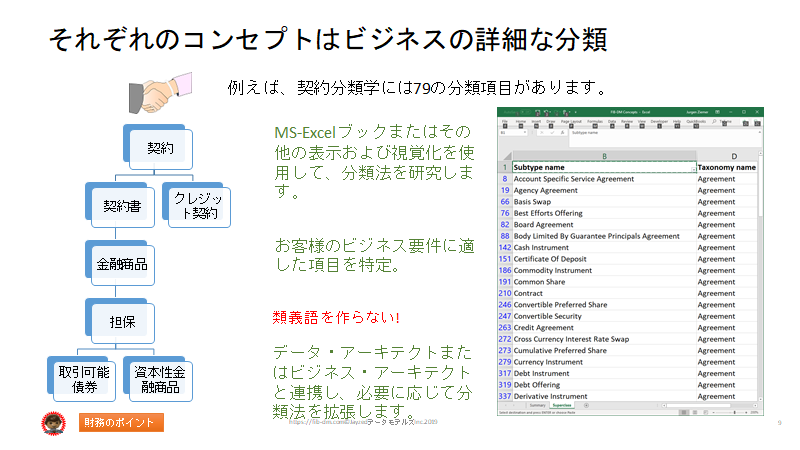800x450 pixels.
Task: Click the zoom in plus icon
Action: pyautogui.click(x=746, y=412)
